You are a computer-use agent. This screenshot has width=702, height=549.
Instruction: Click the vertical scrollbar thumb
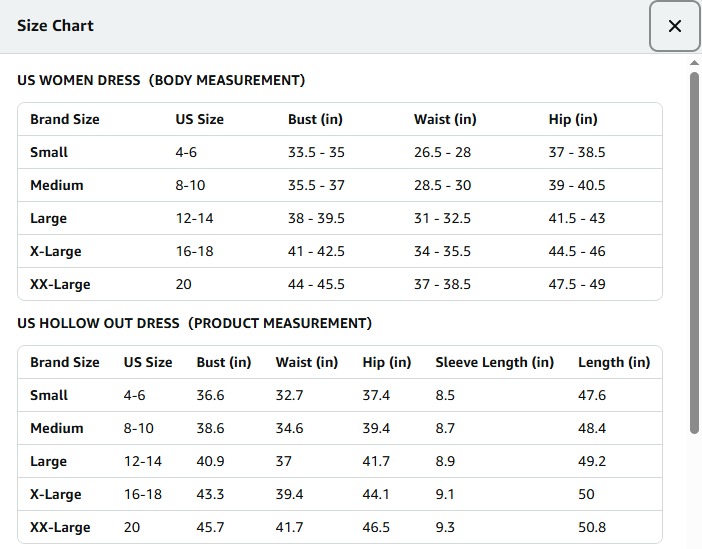point(695,250)
